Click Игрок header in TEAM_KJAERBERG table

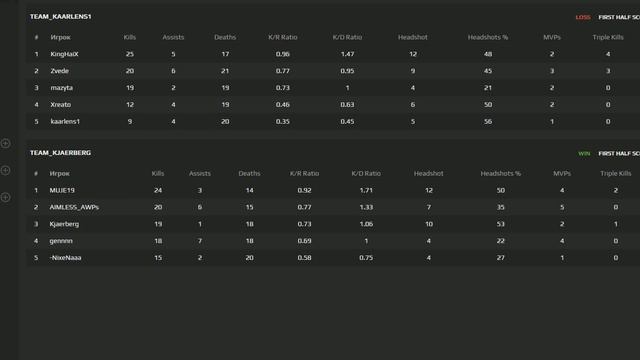pos(60,173)
